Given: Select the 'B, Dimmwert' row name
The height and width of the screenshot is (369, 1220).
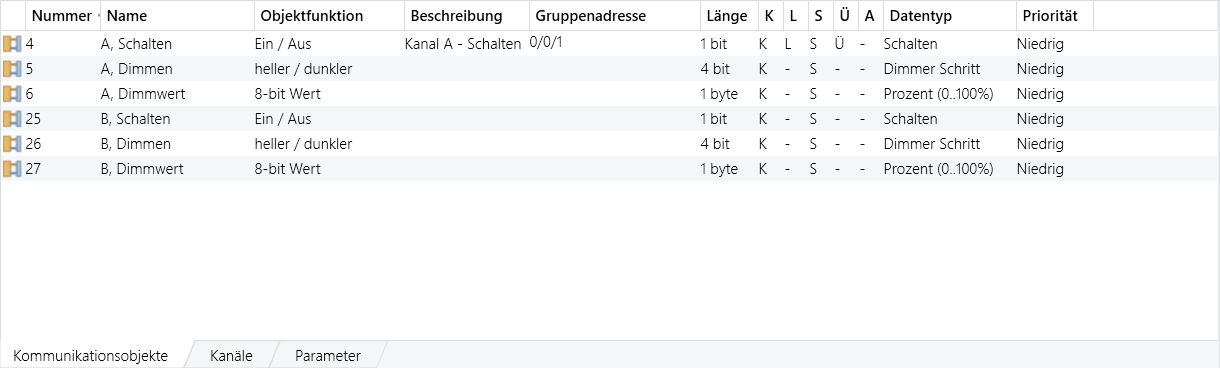Looking at the screenshot, I should click(x=139, y=169).
